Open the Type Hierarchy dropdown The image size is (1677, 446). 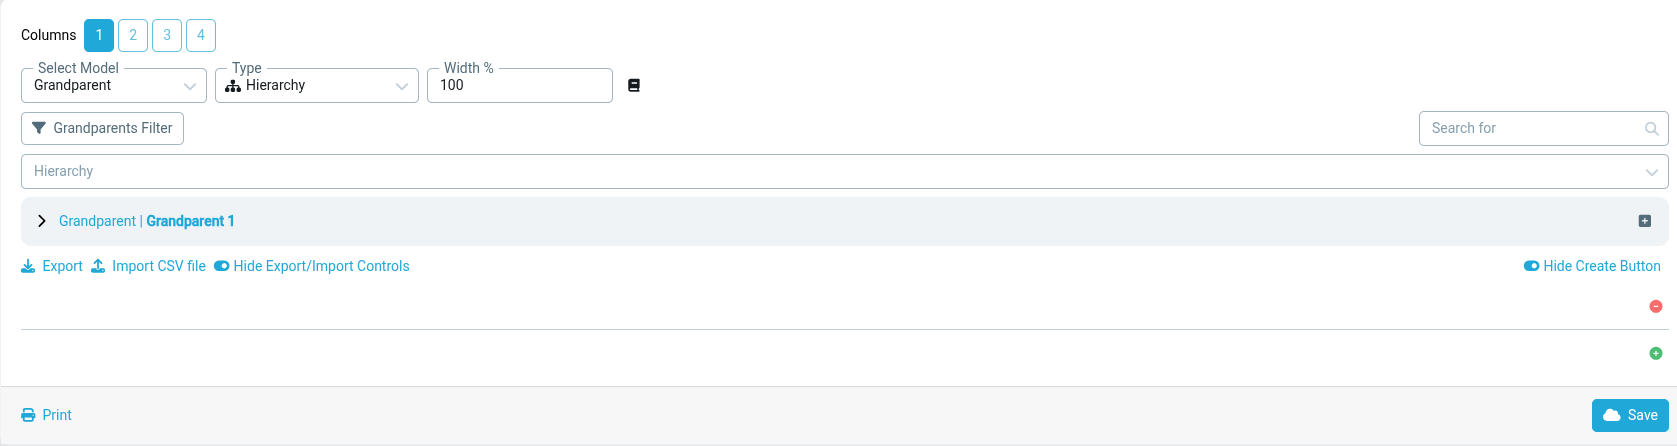point(317,86)
